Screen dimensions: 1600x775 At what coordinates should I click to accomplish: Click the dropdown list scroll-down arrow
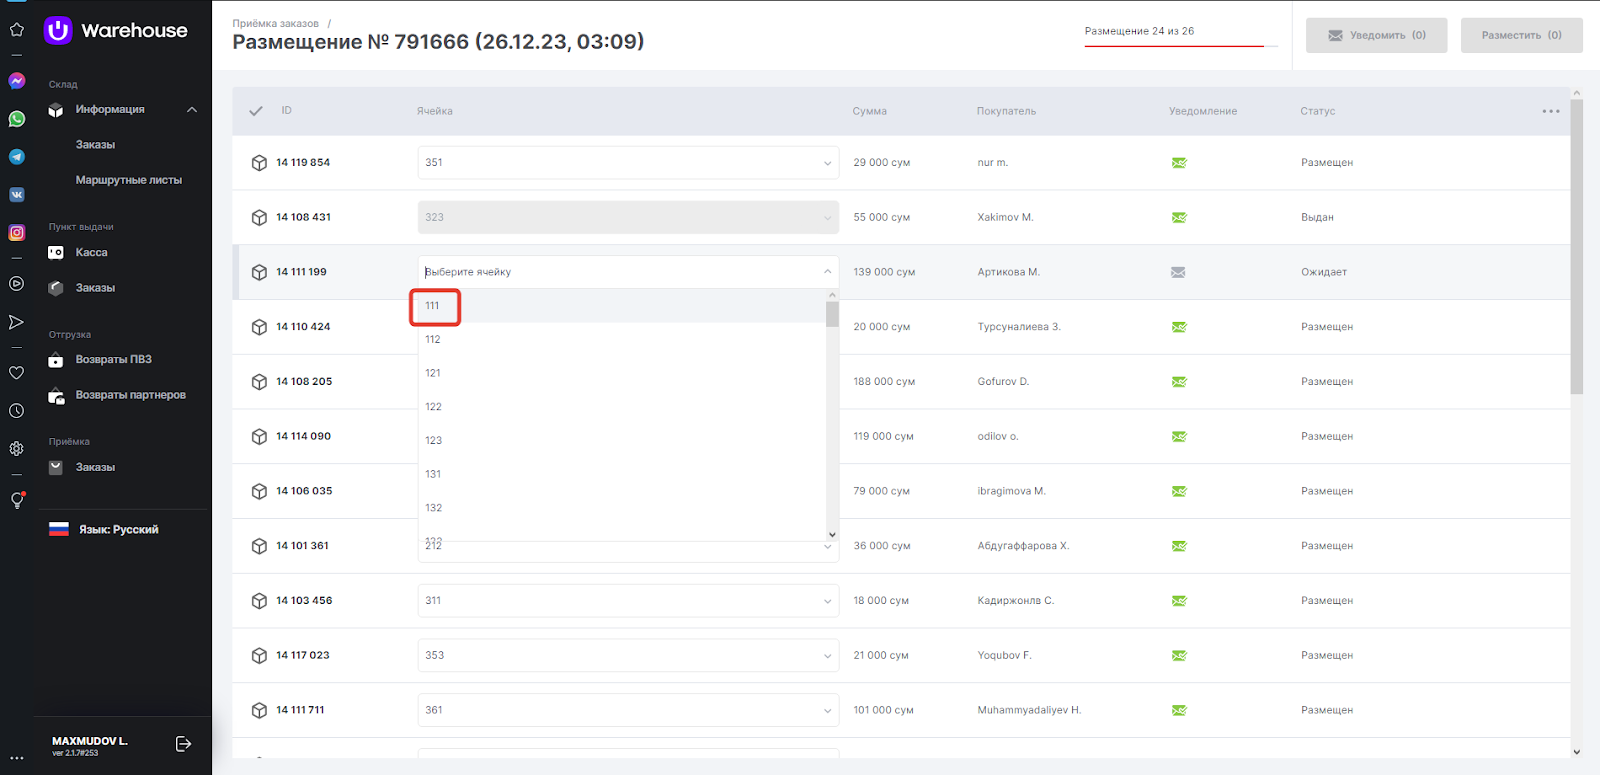[832, 535]
